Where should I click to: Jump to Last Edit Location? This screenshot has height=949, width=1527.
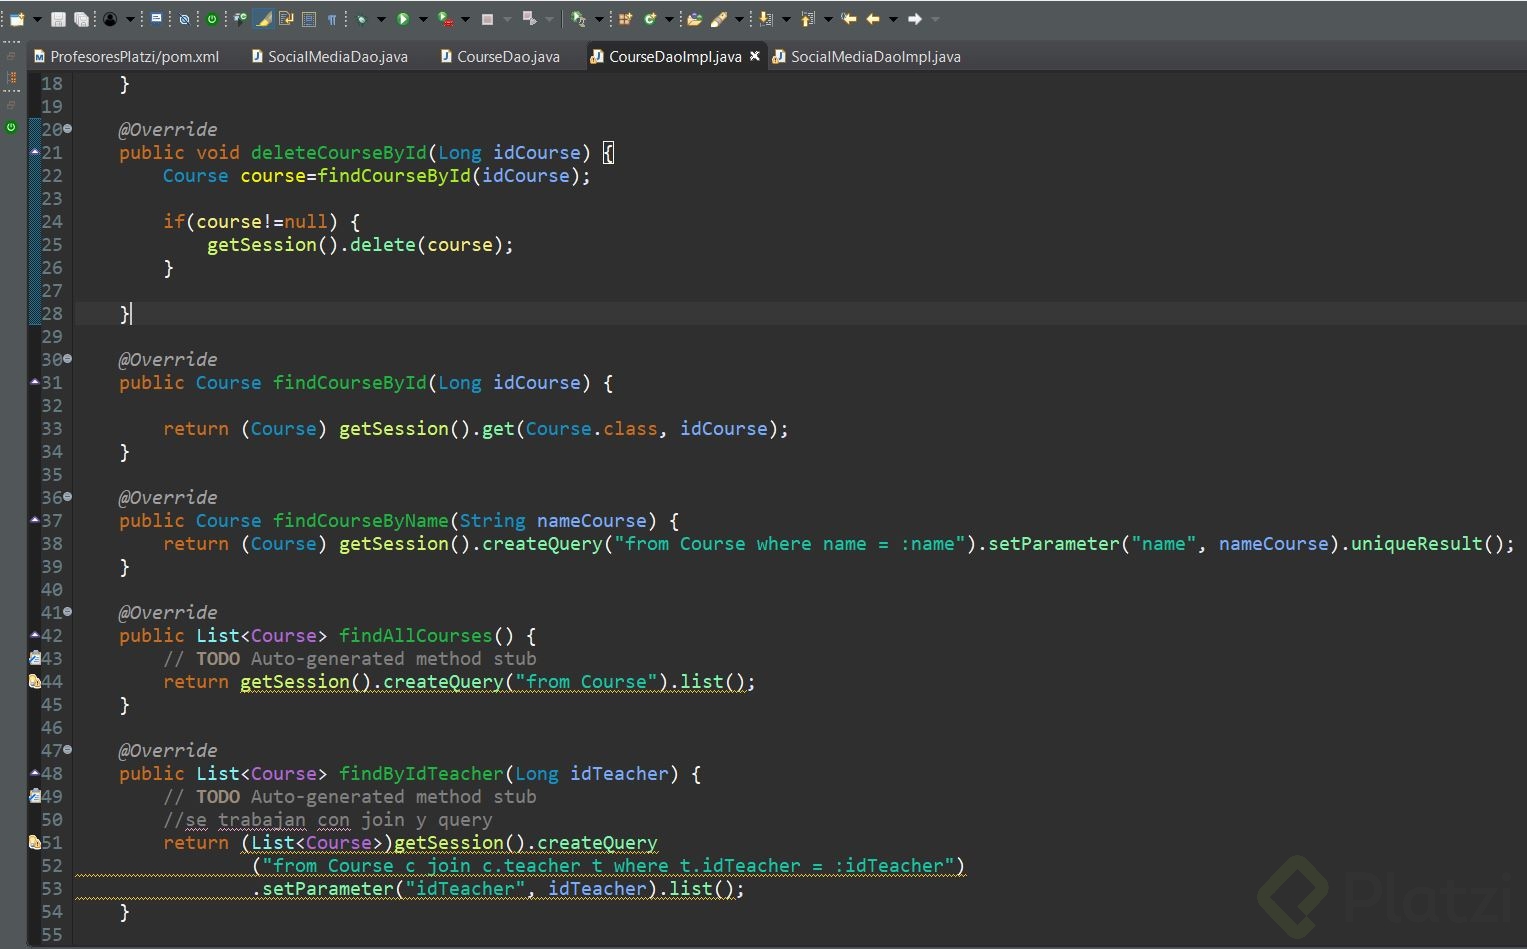(849, 19)
